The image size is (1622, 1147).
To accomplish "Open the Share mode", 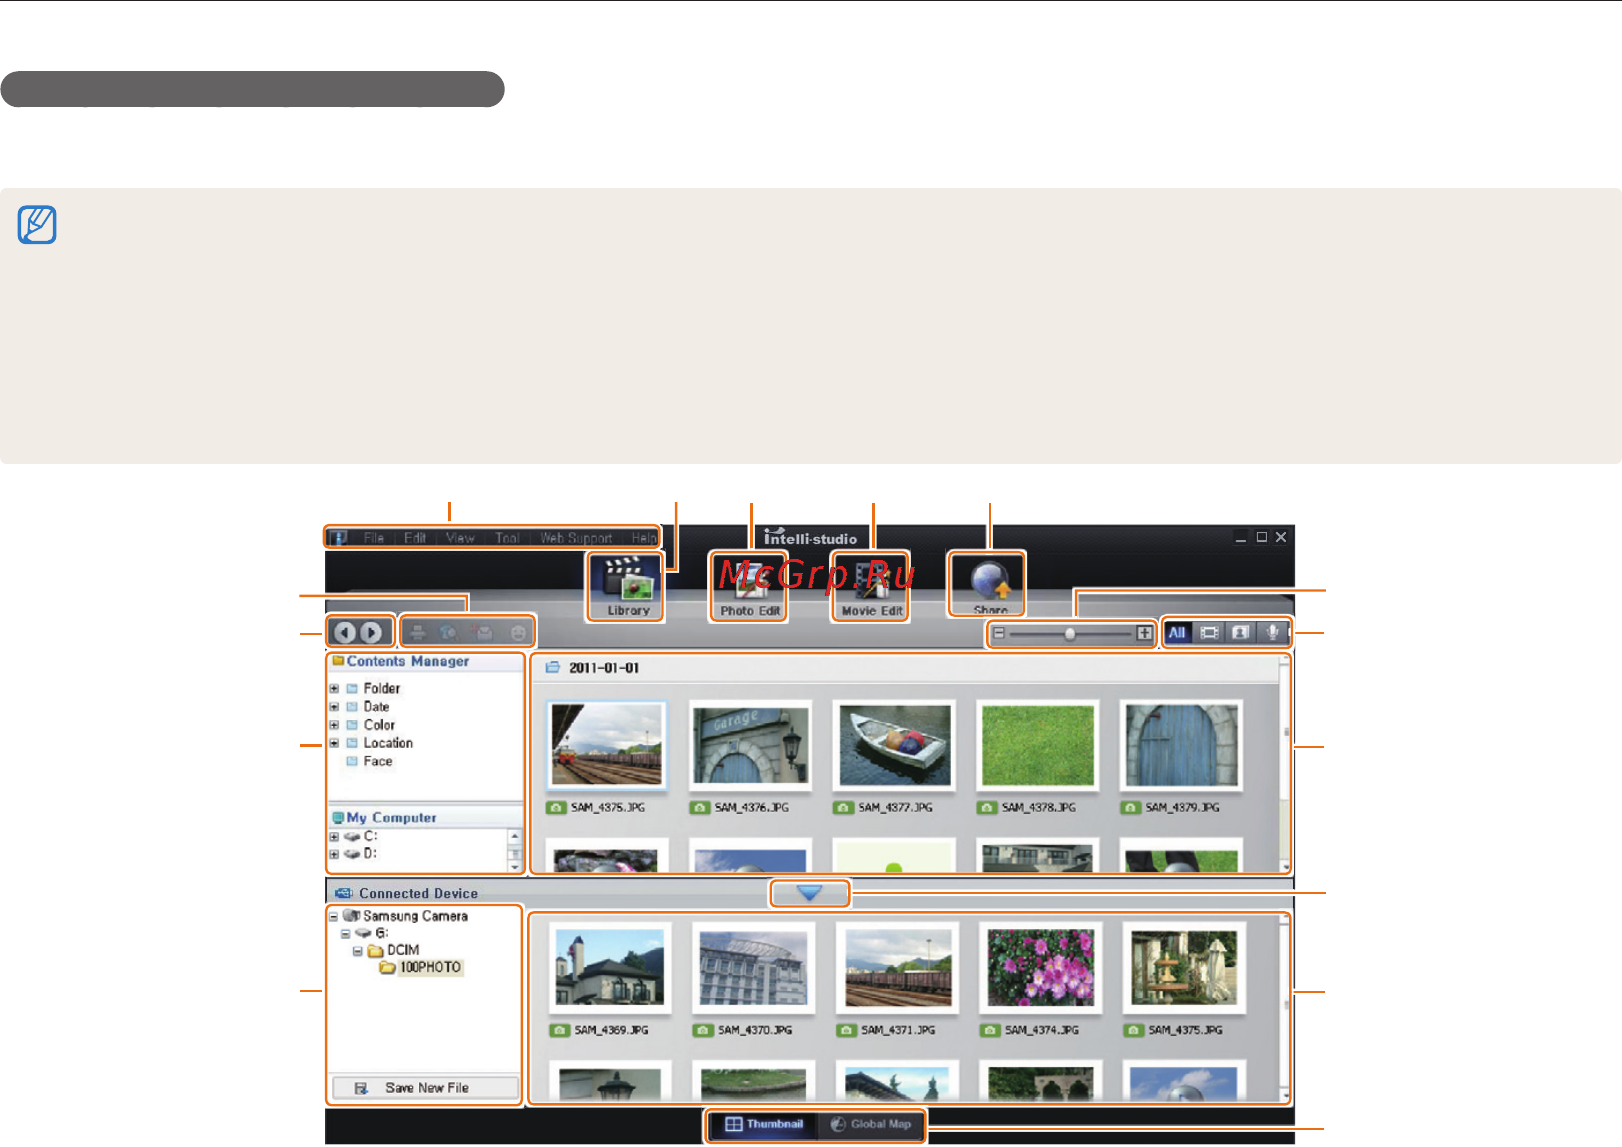I will coord(989,585).
